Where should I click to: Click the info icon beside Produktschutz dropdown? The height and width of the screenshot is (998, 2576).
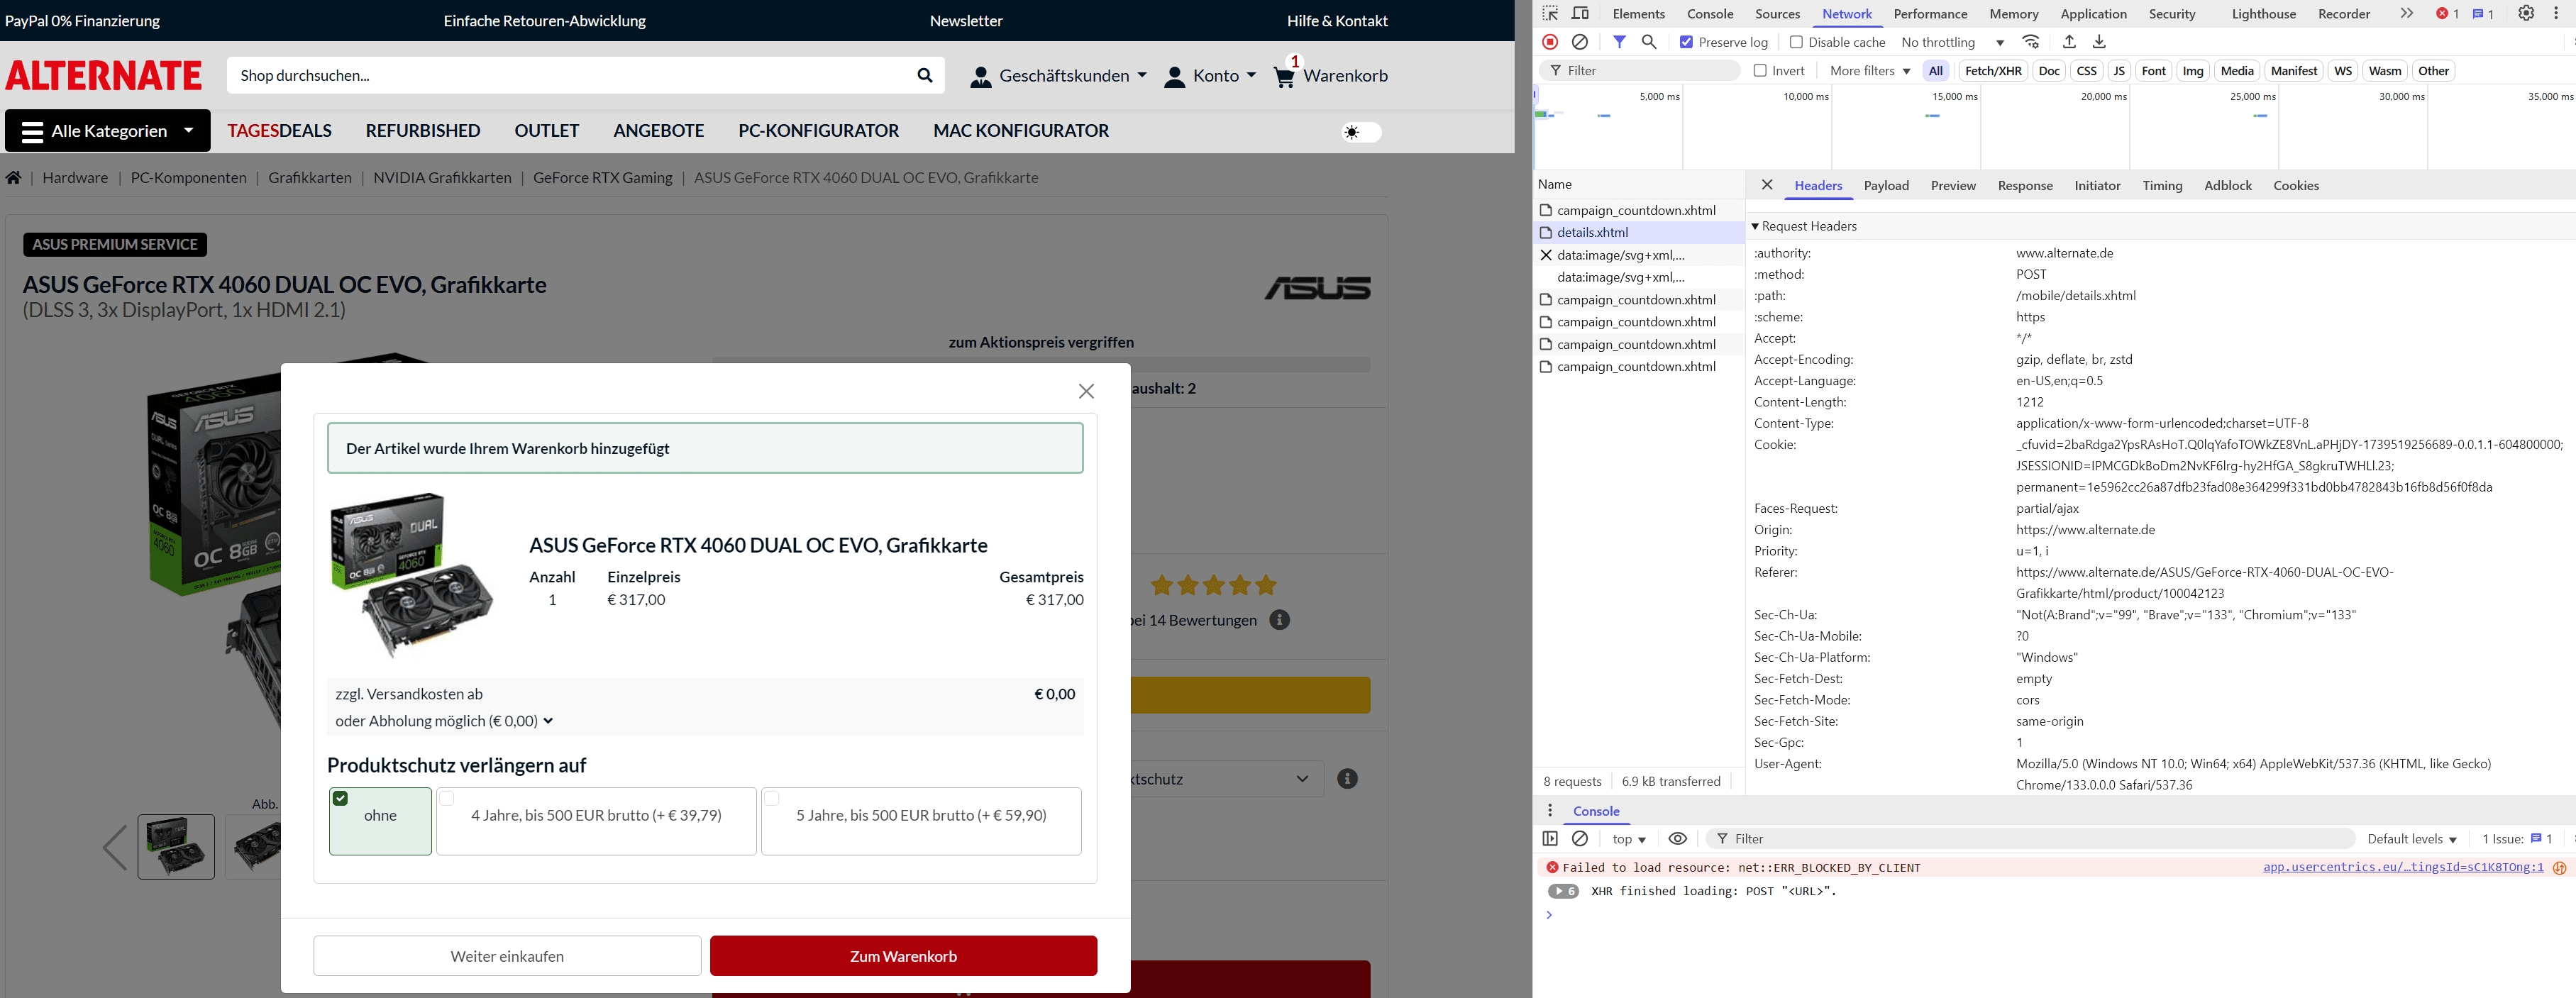(x=1347, y=778)
